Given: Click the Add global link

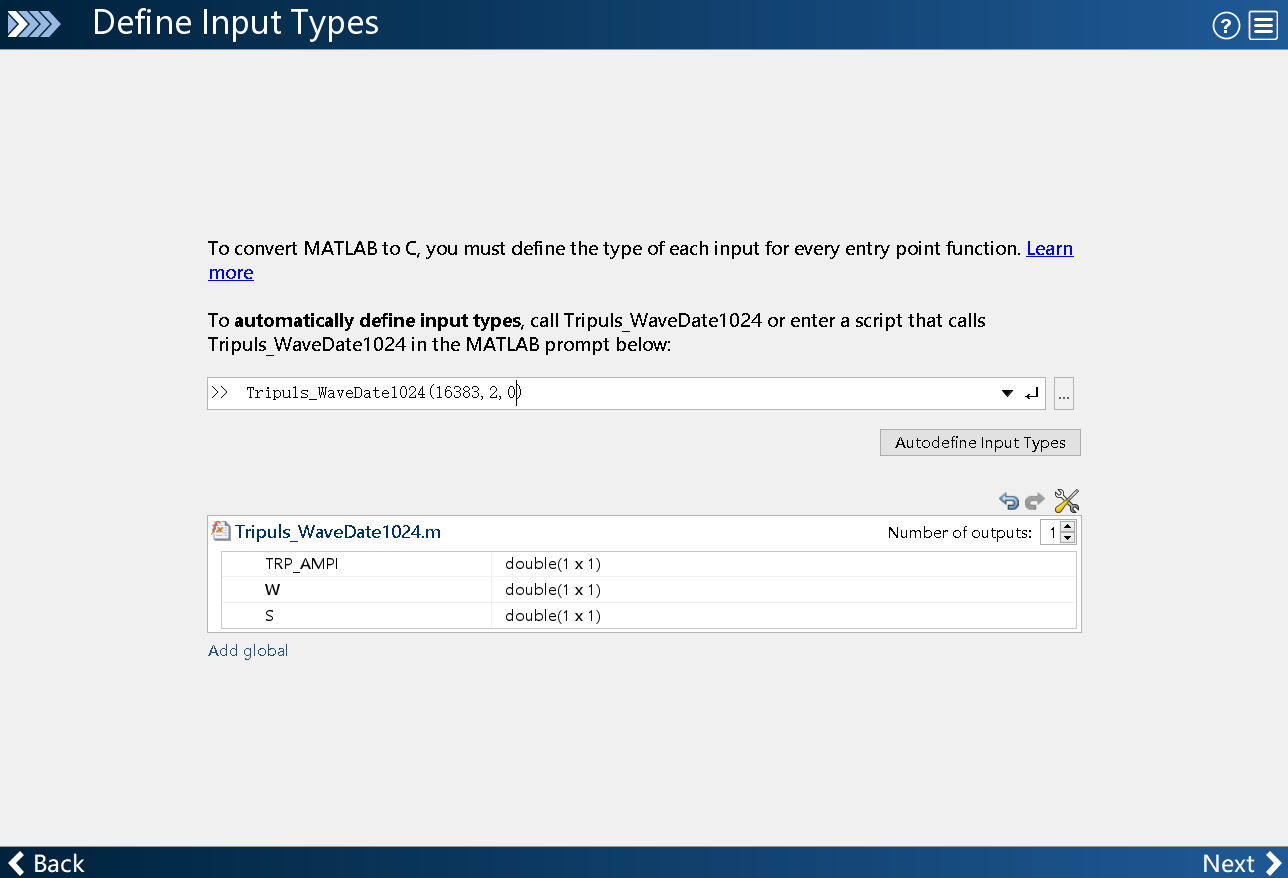Looking at the screenshot, I should (248, 651).
